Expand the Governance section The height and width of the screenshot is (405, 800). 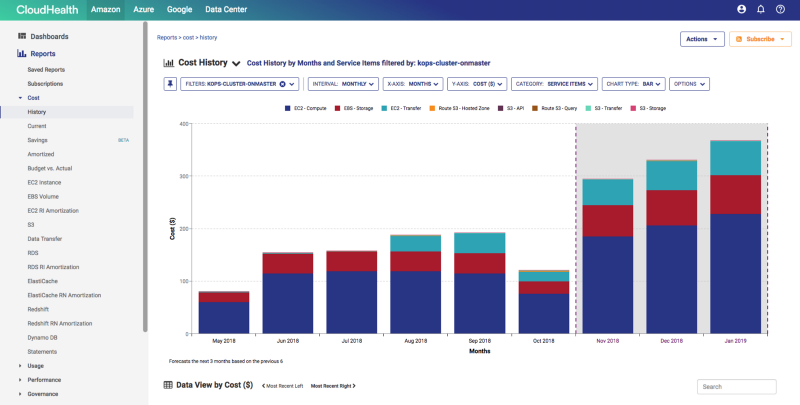20,394
